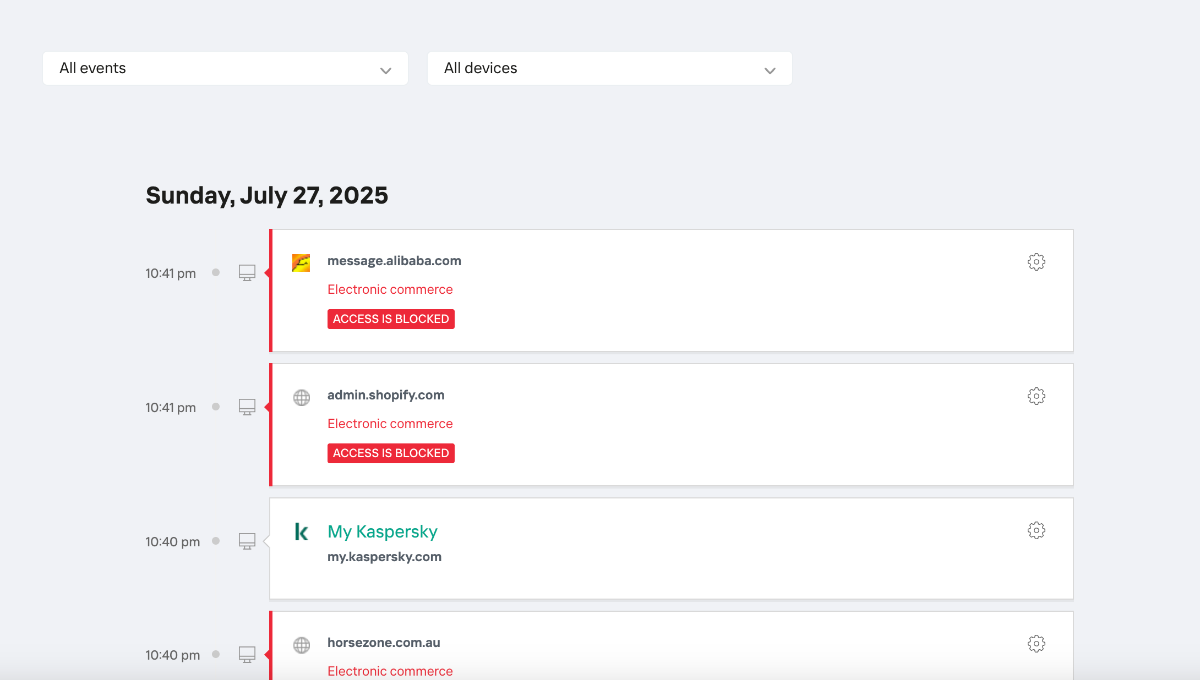This screenshot has height=680, width=1200.
Task: Click the 10:41 pm timestamp for message.alibaba.com
Action: tap(171, 273)
